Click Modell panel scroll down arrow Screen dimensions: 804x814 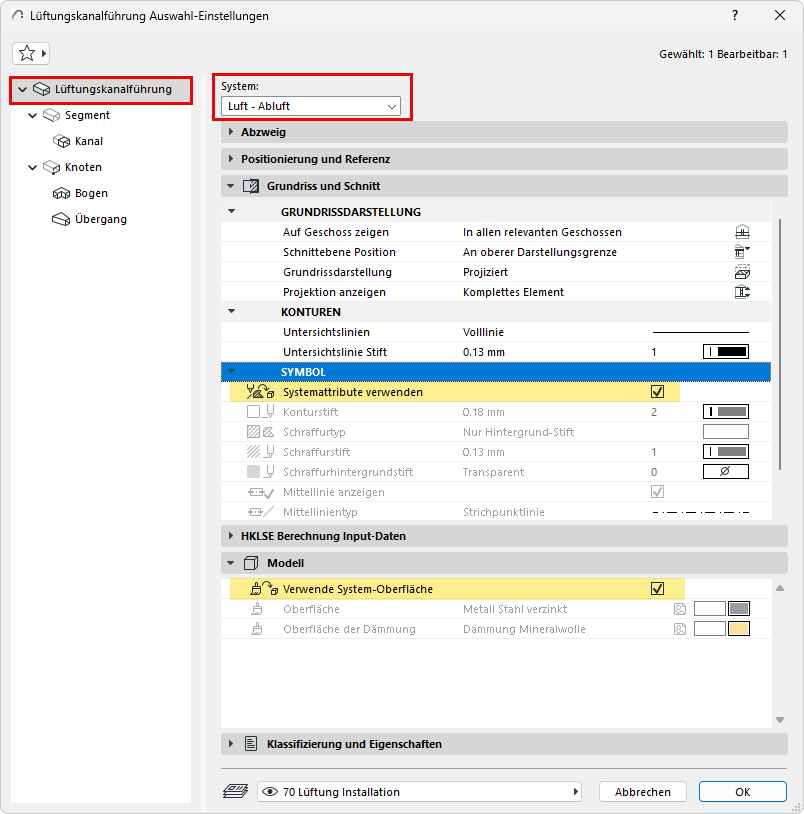[x=780, y=720]
